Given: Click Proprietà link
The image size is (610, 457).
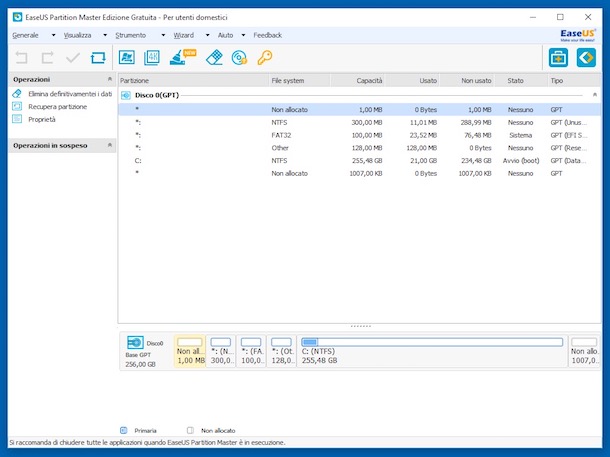Looking at the screenshot, I should tap(42, 119).
